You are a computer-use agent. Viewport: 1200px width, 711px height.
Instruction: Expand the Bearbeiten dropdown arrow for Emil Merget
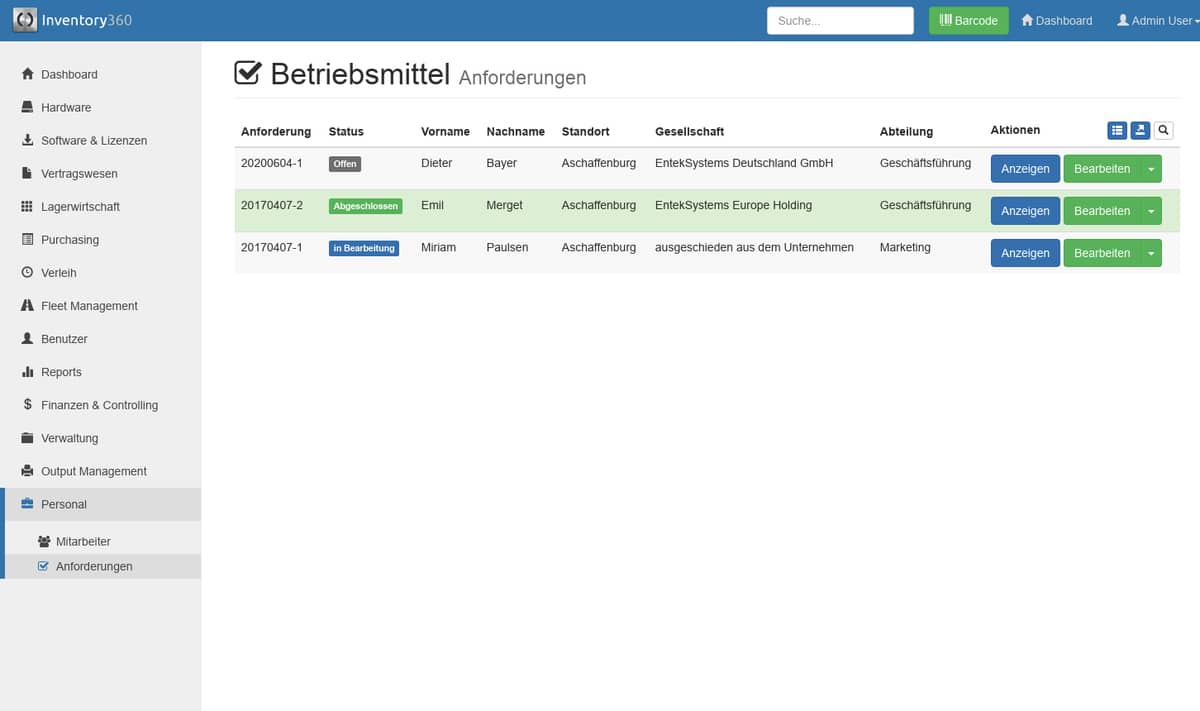[1151, 211]
